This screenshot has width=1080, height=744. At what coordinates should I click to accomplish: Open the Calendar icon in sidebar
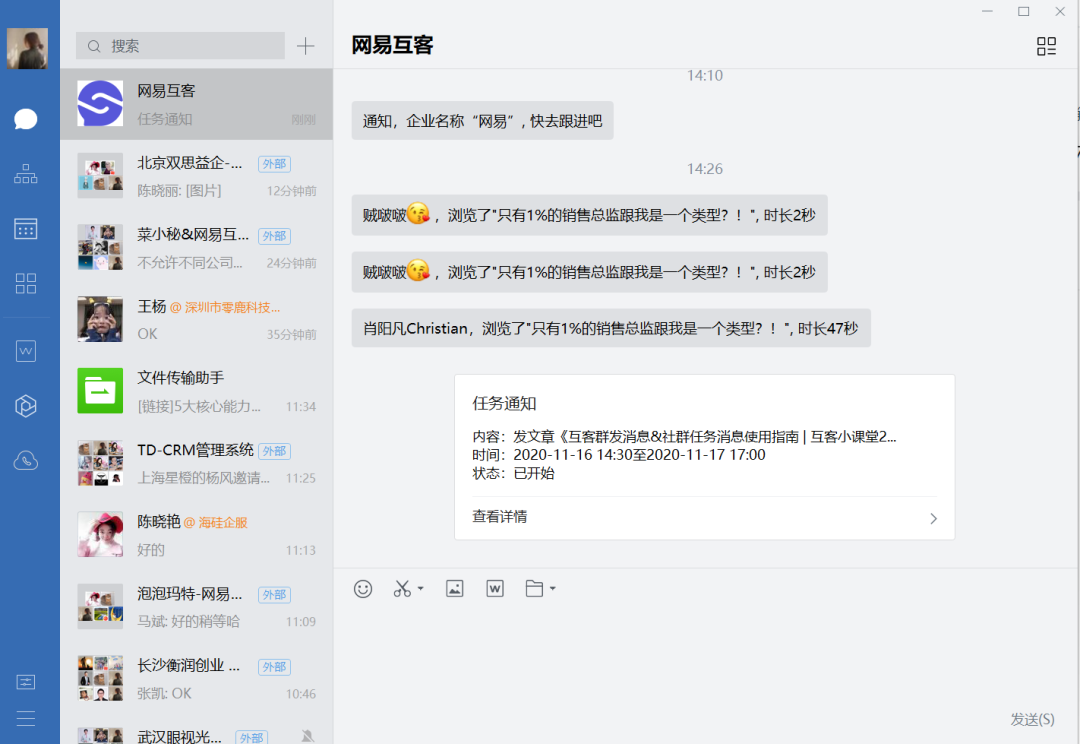(x=25, y=229)
